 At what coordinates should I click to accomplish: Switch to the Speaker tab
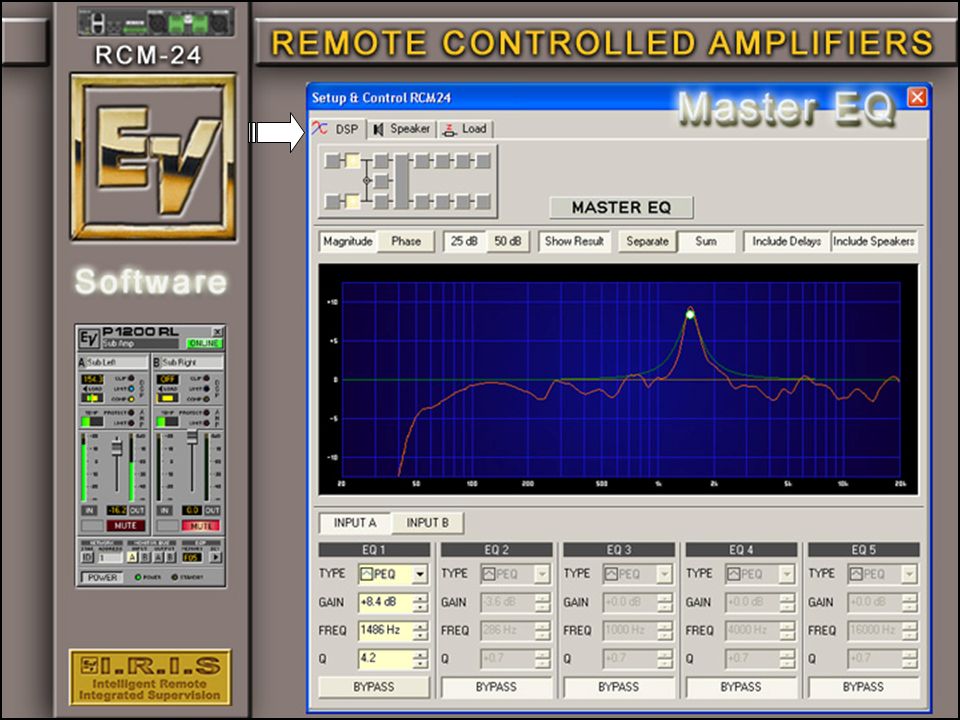click(x=402, y=129)
